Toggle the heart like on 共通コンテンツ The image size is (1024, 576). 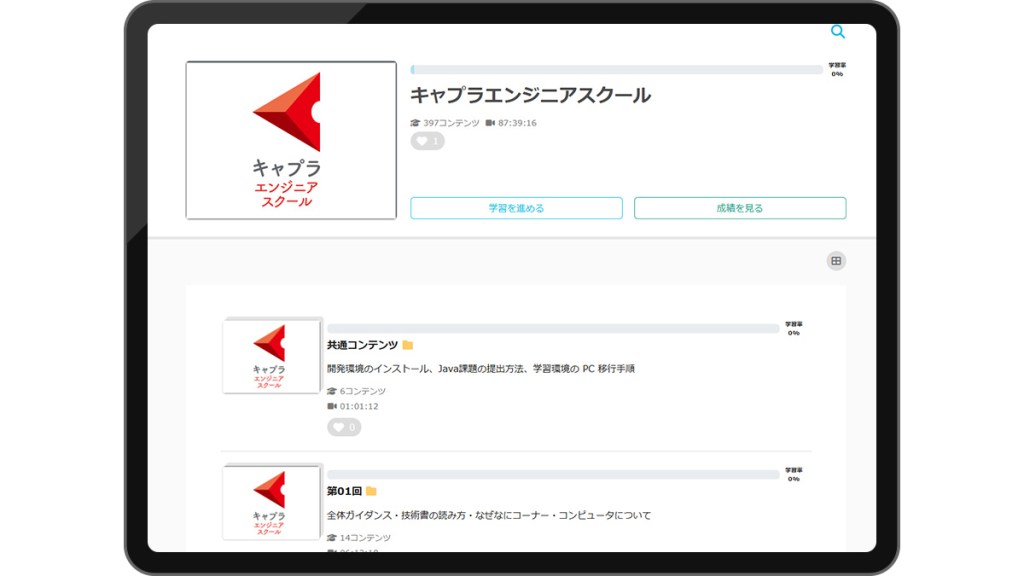(x=343, y=427)
